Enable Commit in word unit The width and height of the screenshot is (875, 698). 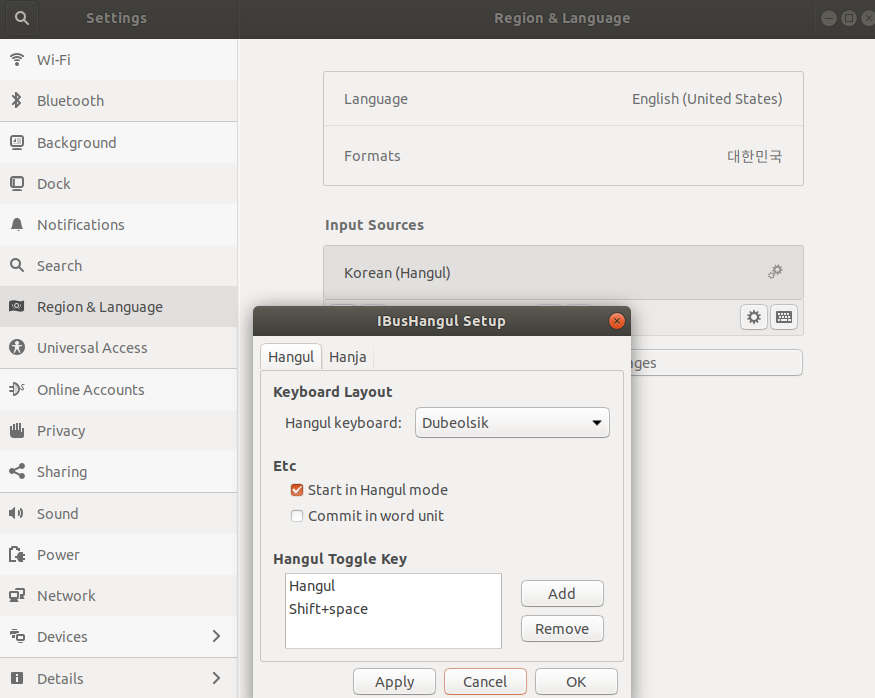[x=297, y=516]
